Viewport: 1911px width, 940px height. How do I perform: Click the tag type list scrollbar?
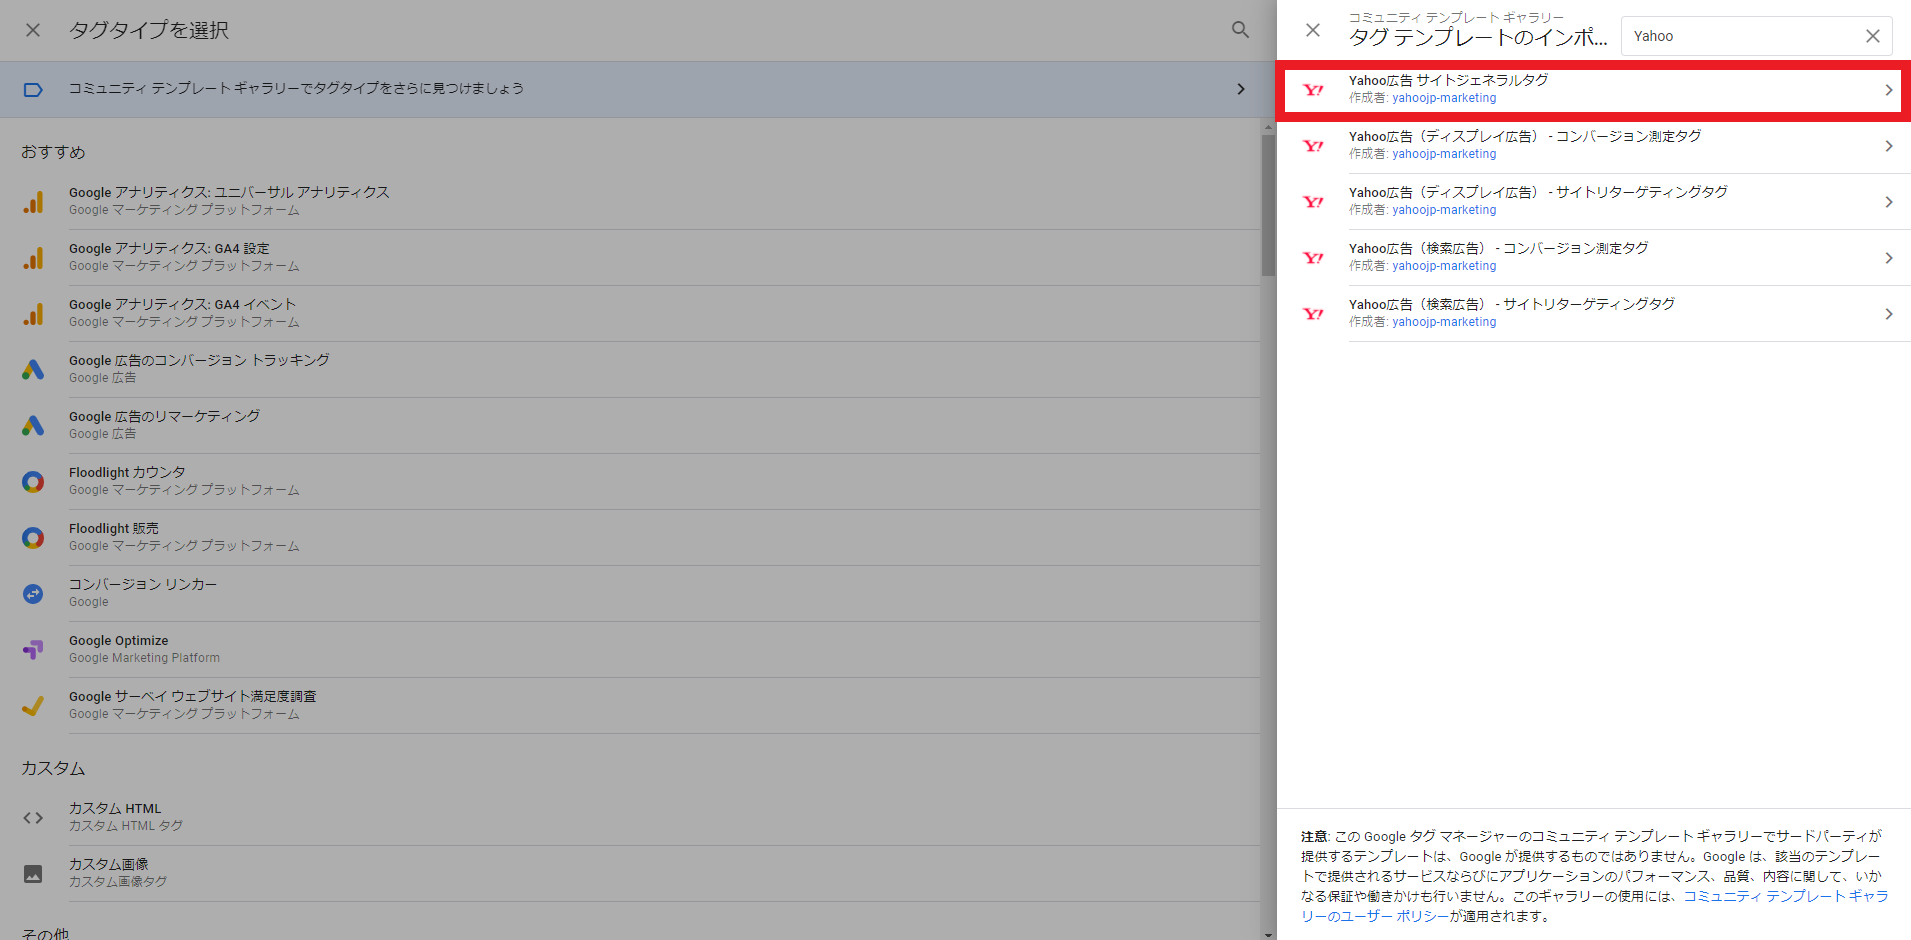point(1268,205)
